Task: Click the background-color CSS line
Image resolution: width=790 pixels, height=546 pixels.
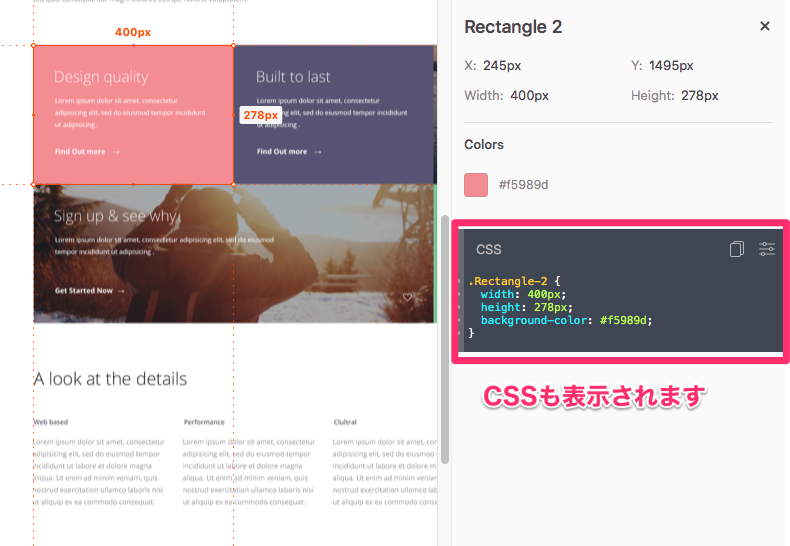Action: coord(566,320)
